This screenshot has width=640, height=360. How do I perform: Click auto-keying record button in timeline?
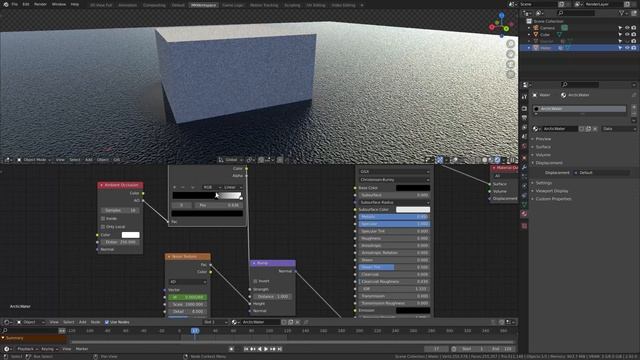231,349
